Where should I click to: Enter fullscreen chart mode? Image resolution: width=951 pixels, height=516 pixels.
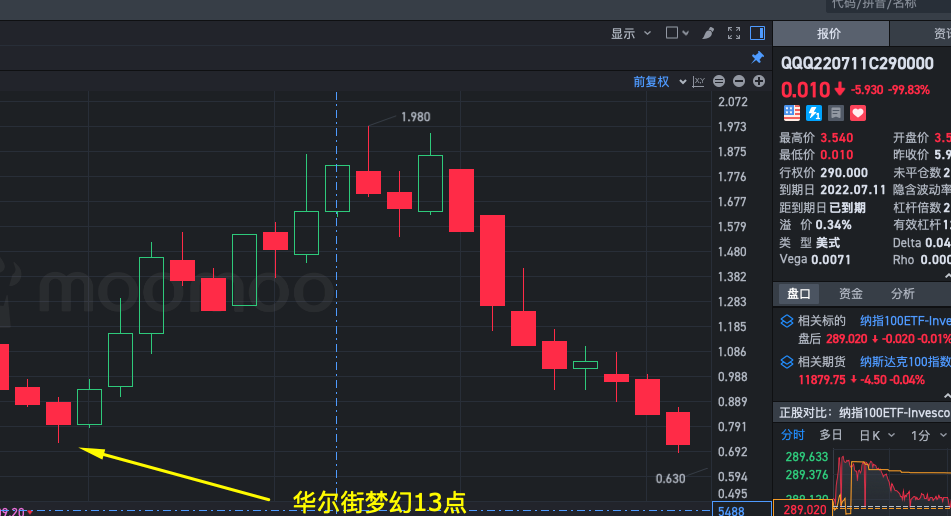pyautogui.click(x=734, y=33)
